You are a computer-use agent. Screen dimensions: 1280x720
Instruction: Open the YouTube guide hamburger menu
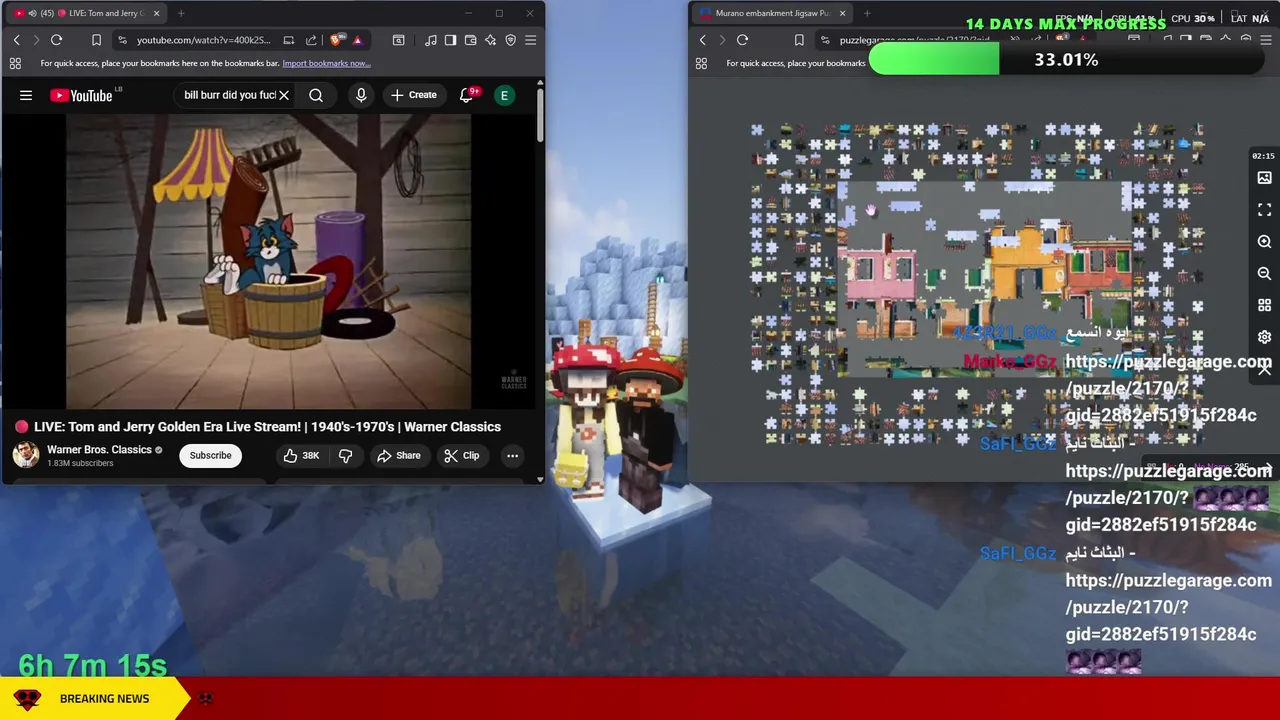click(26, 95)
